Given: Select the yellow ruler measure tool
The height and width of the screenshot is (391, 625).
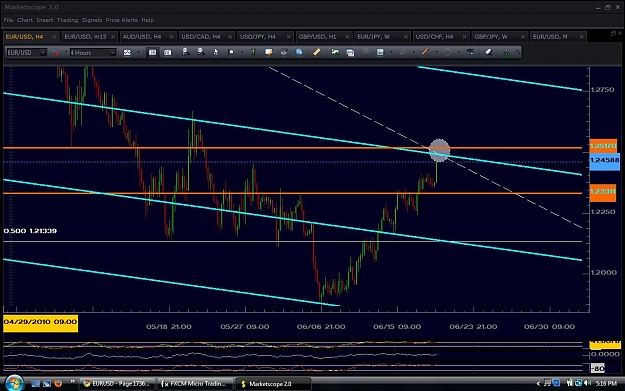Looking at the screenshot, I should coord(316,52).
